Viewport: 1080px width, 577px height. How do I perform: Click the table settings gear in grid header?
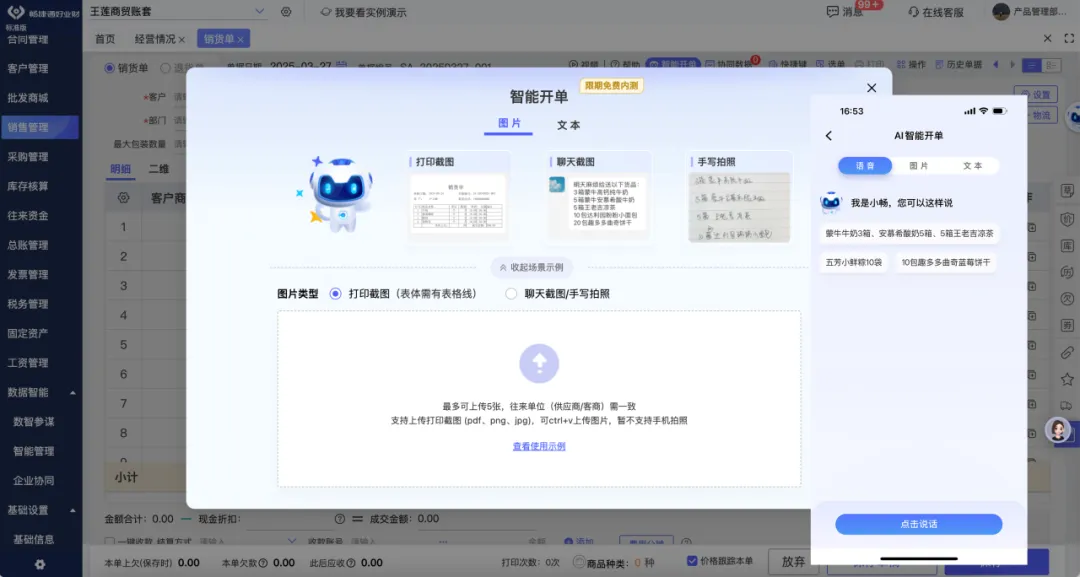[x=123, y=198]
